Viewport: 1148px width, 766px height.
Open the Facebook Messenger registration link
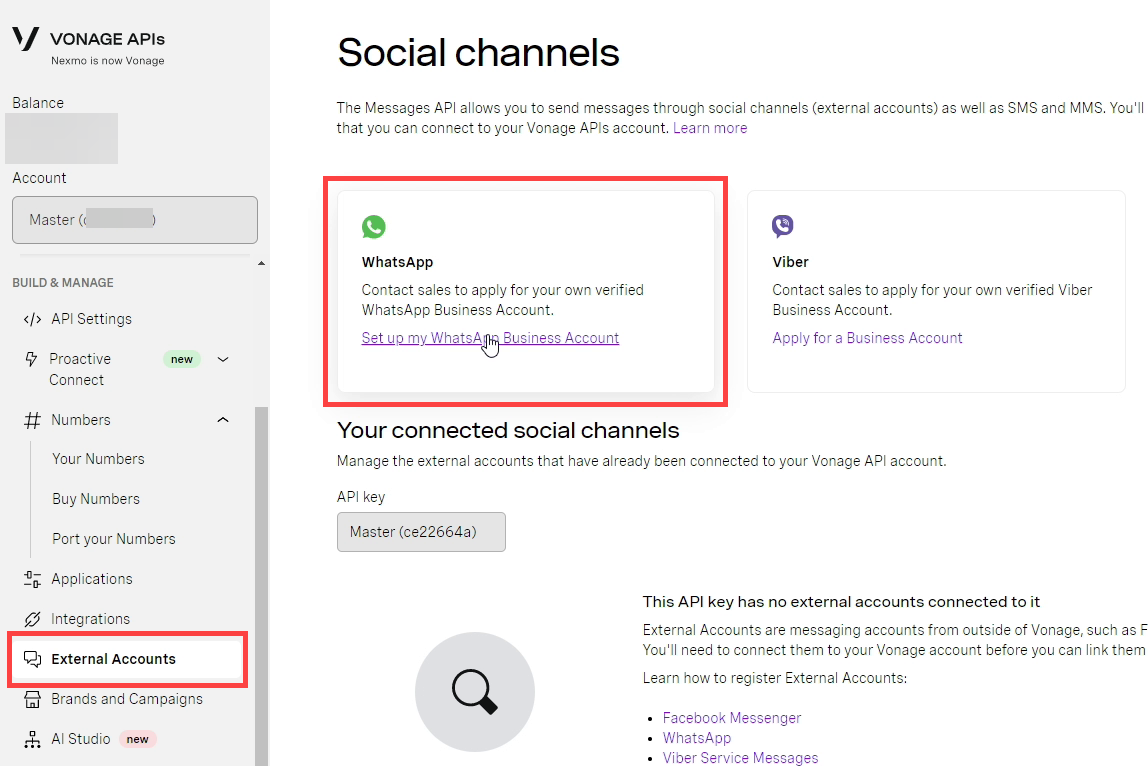731,718
